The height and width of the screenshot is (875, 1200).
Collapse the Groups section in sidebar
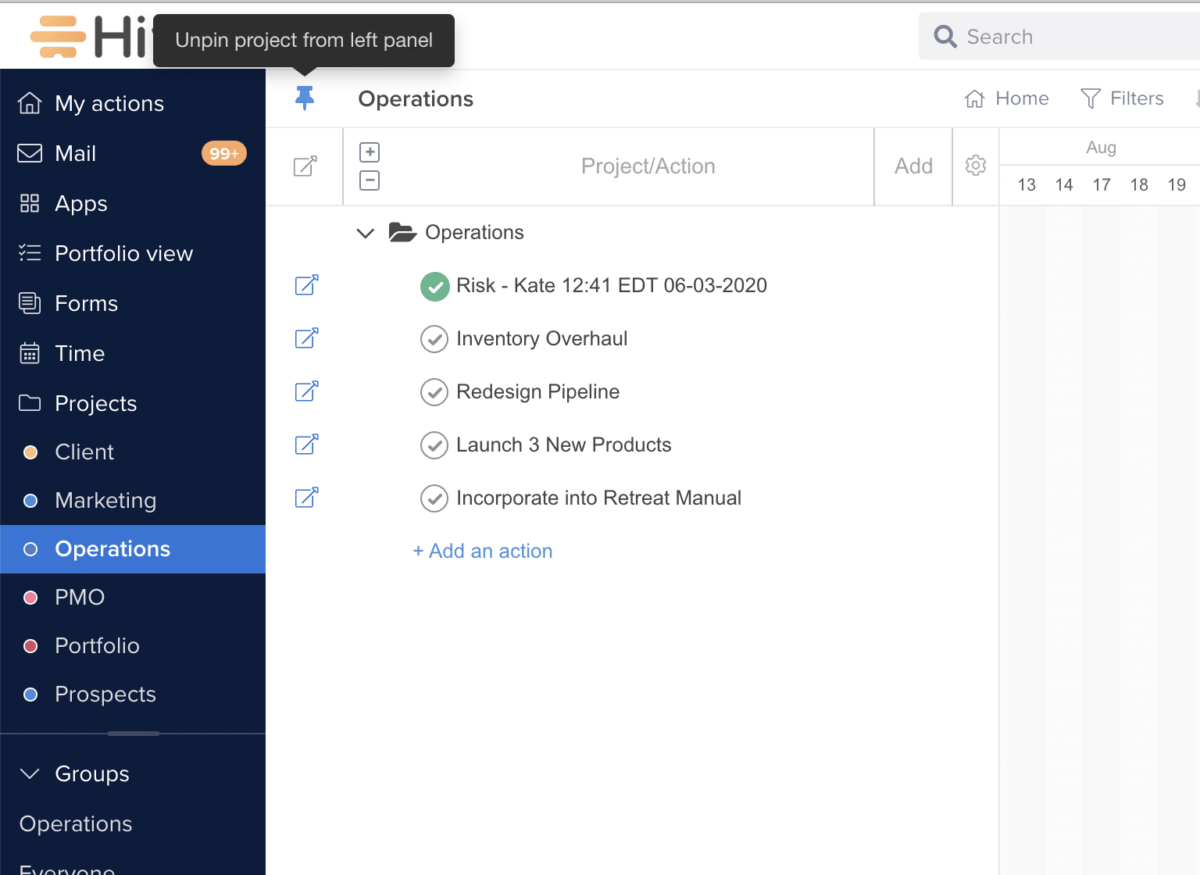click(x=30, y=774)
